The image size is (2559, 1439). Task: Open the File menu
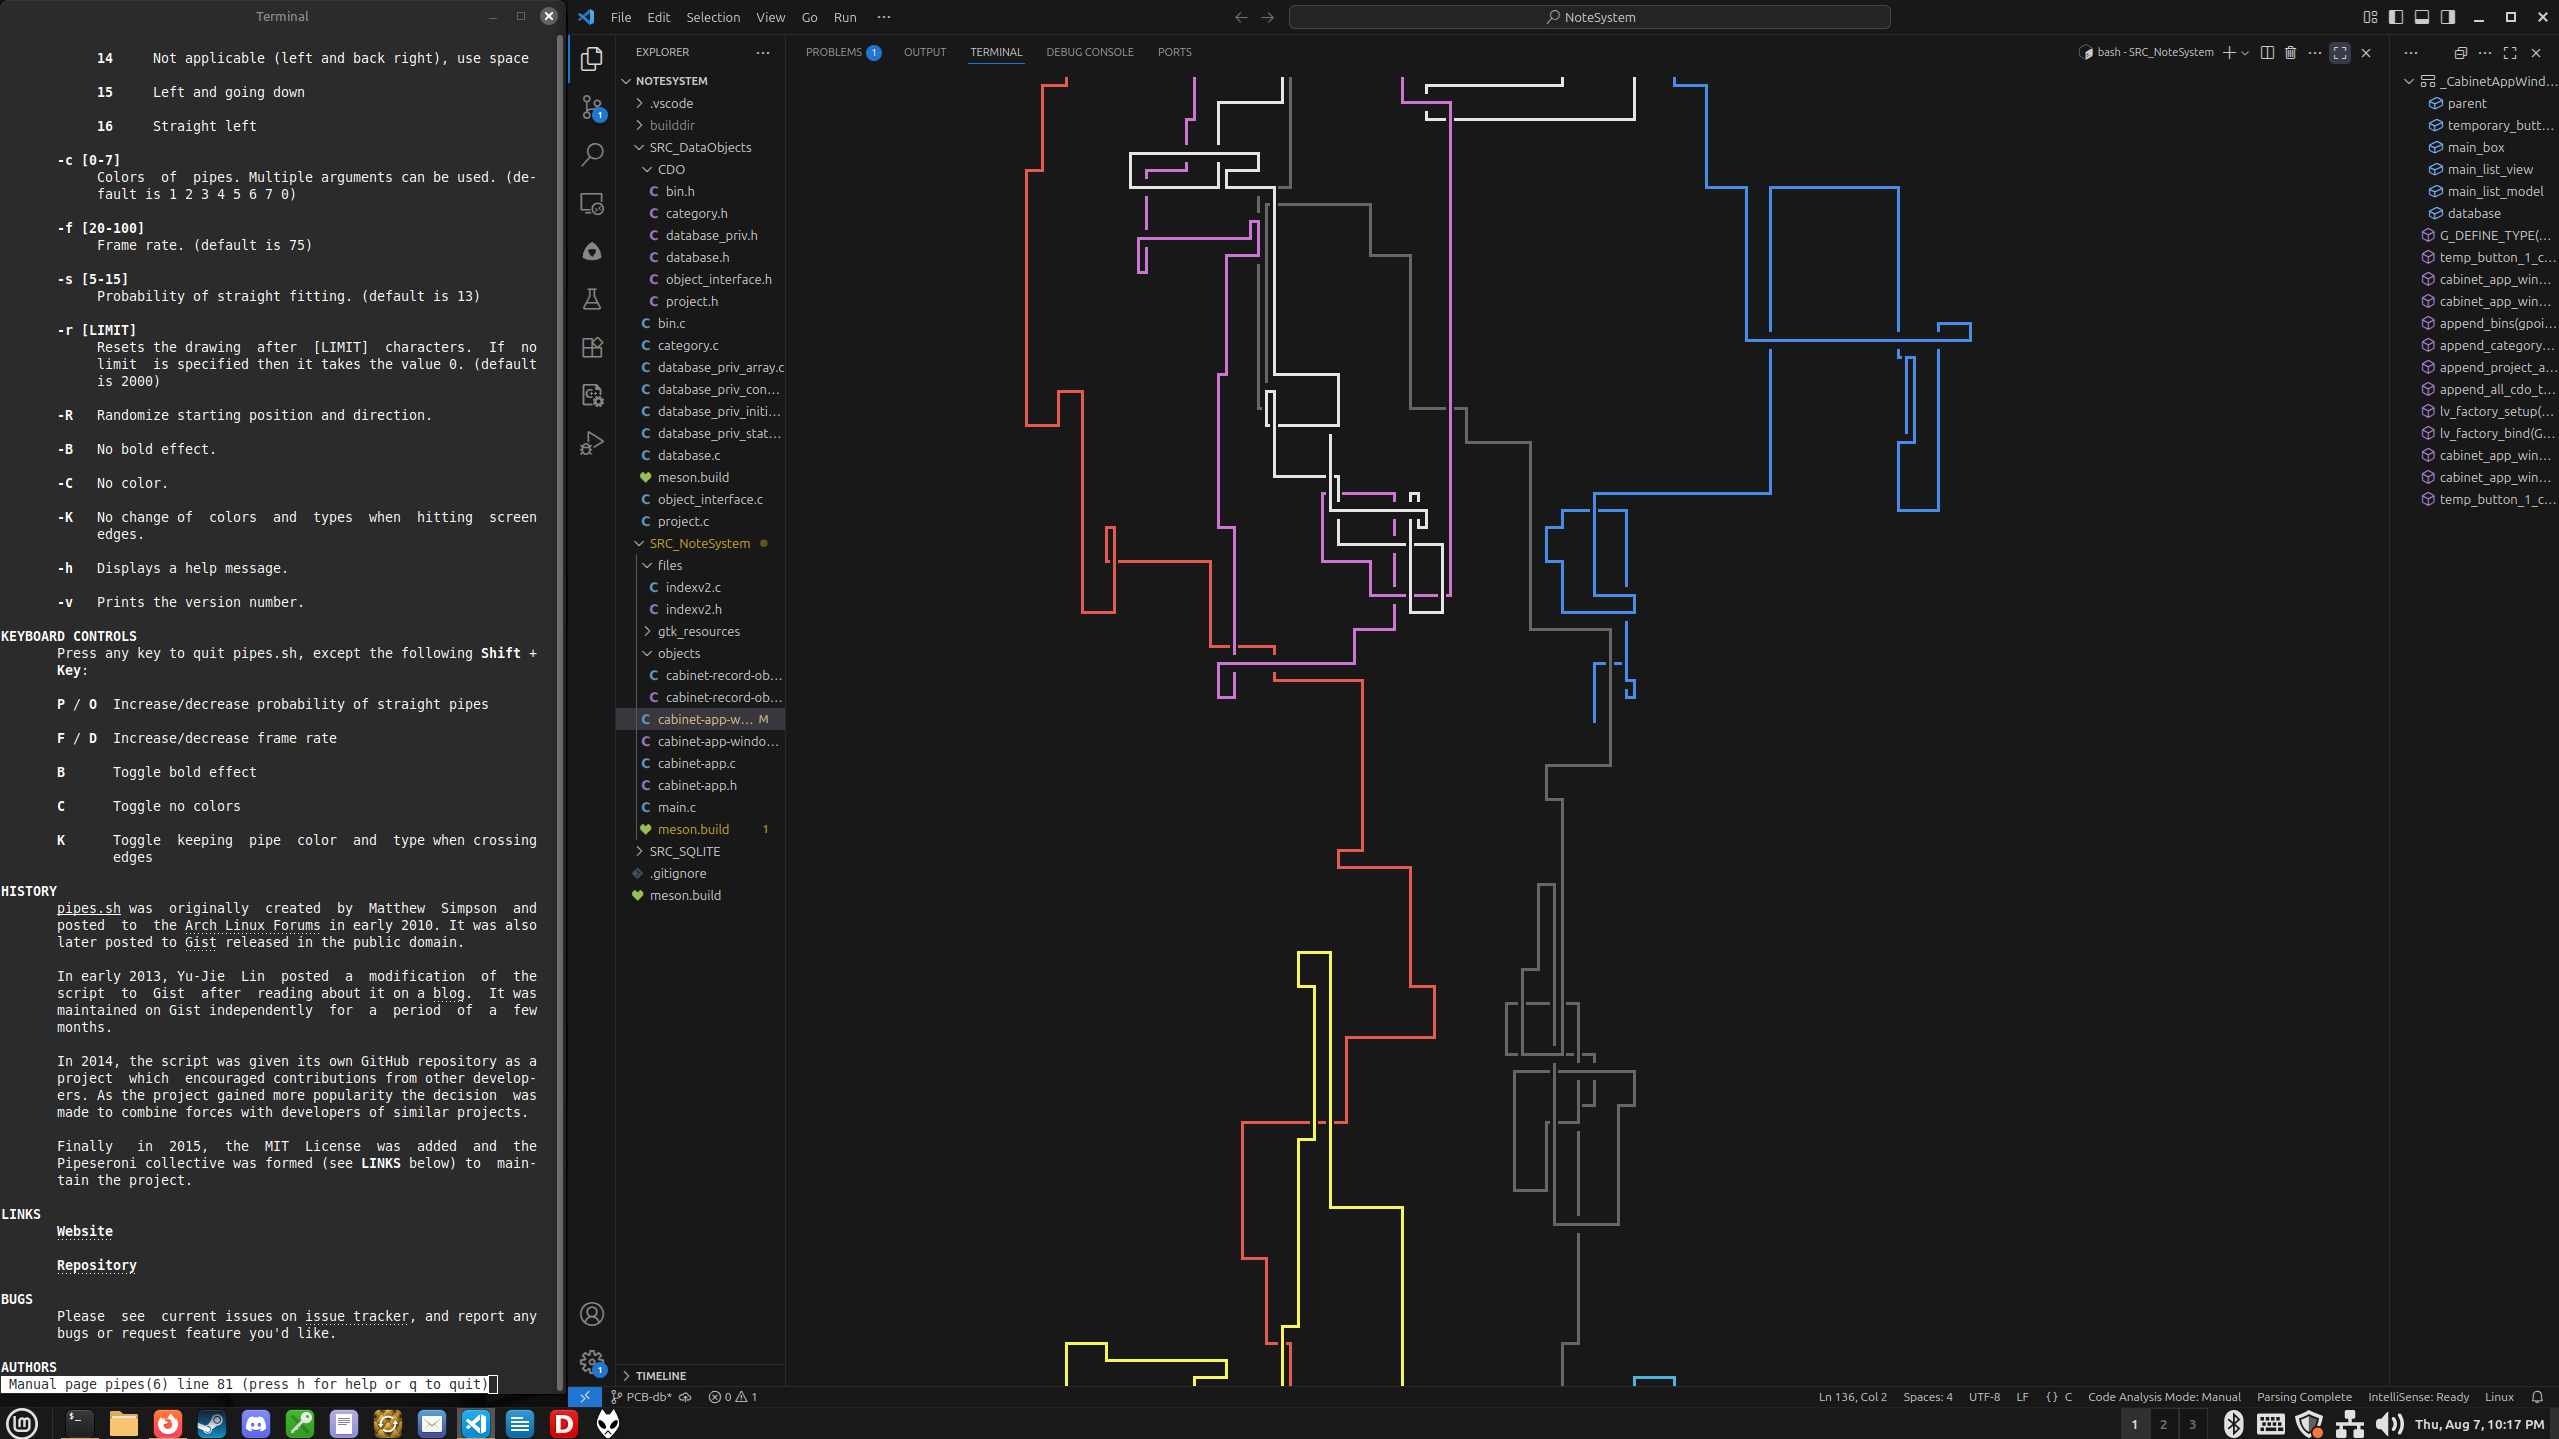pos(621,17)
